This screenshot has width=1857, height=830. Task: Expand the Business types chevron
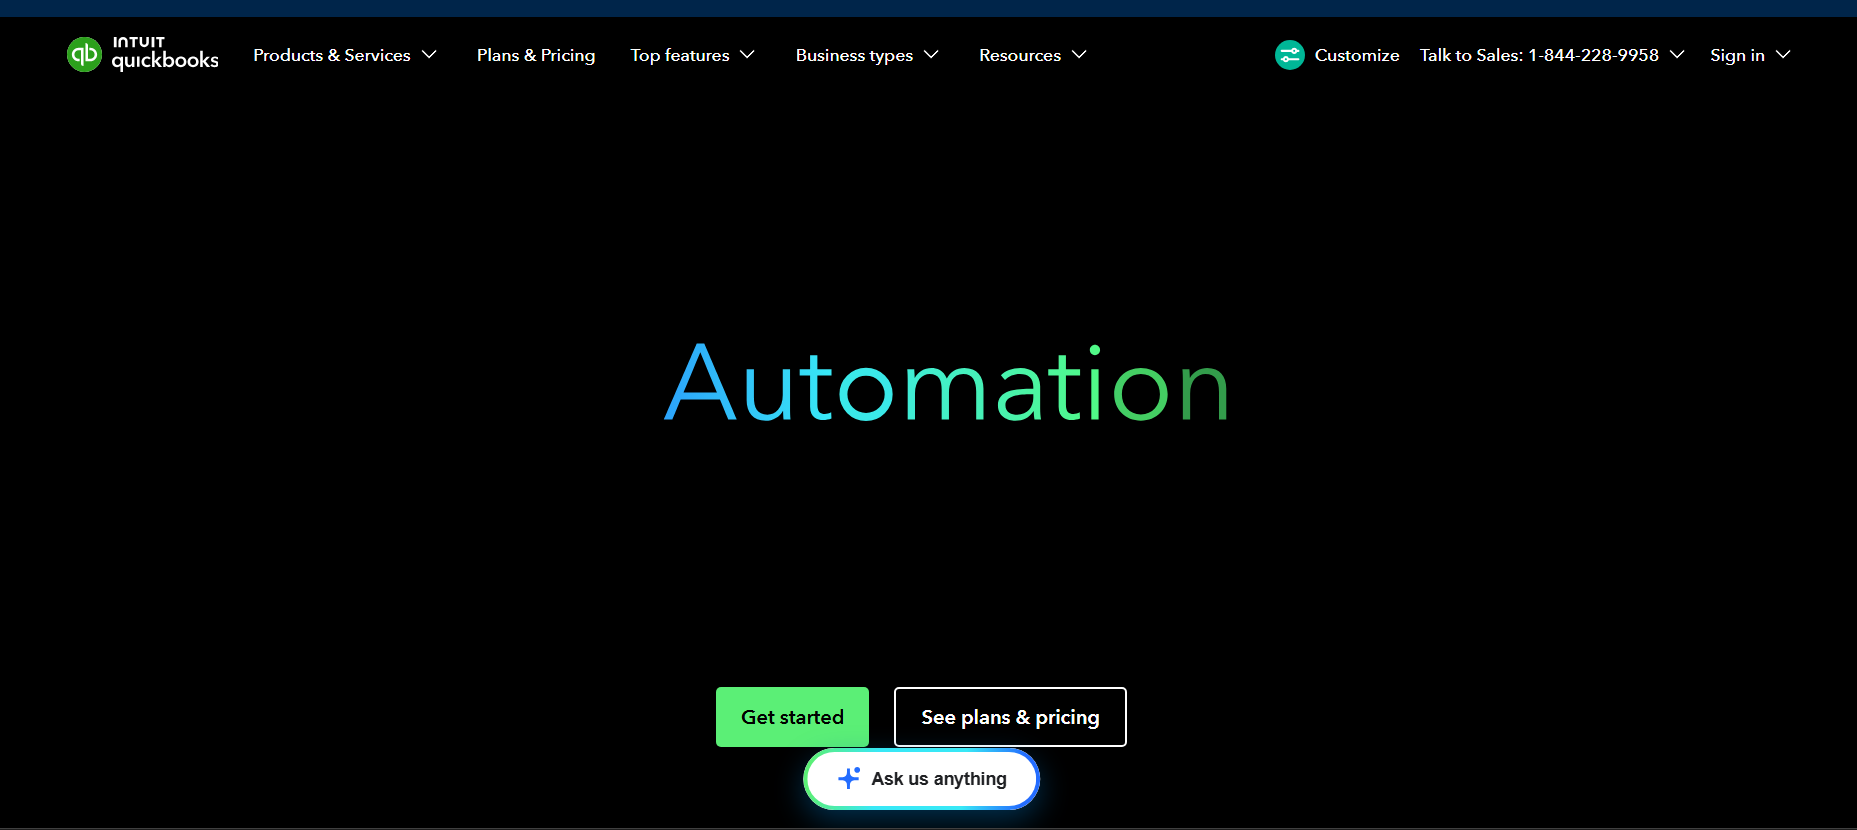coord(932,55)
